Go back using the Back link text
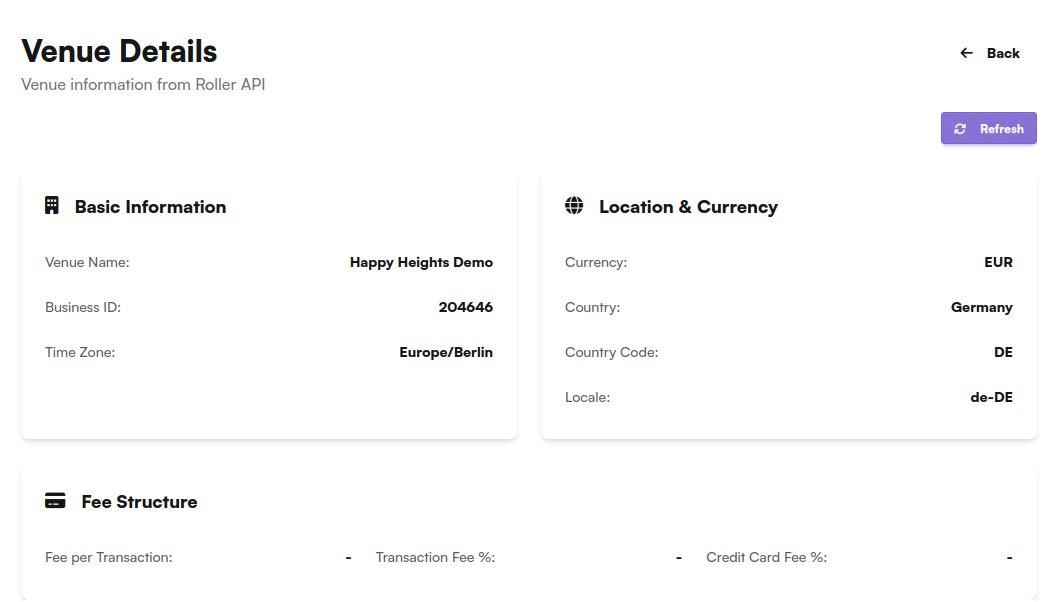Viewport: 1058px width, 602px height. (1003, 53)
